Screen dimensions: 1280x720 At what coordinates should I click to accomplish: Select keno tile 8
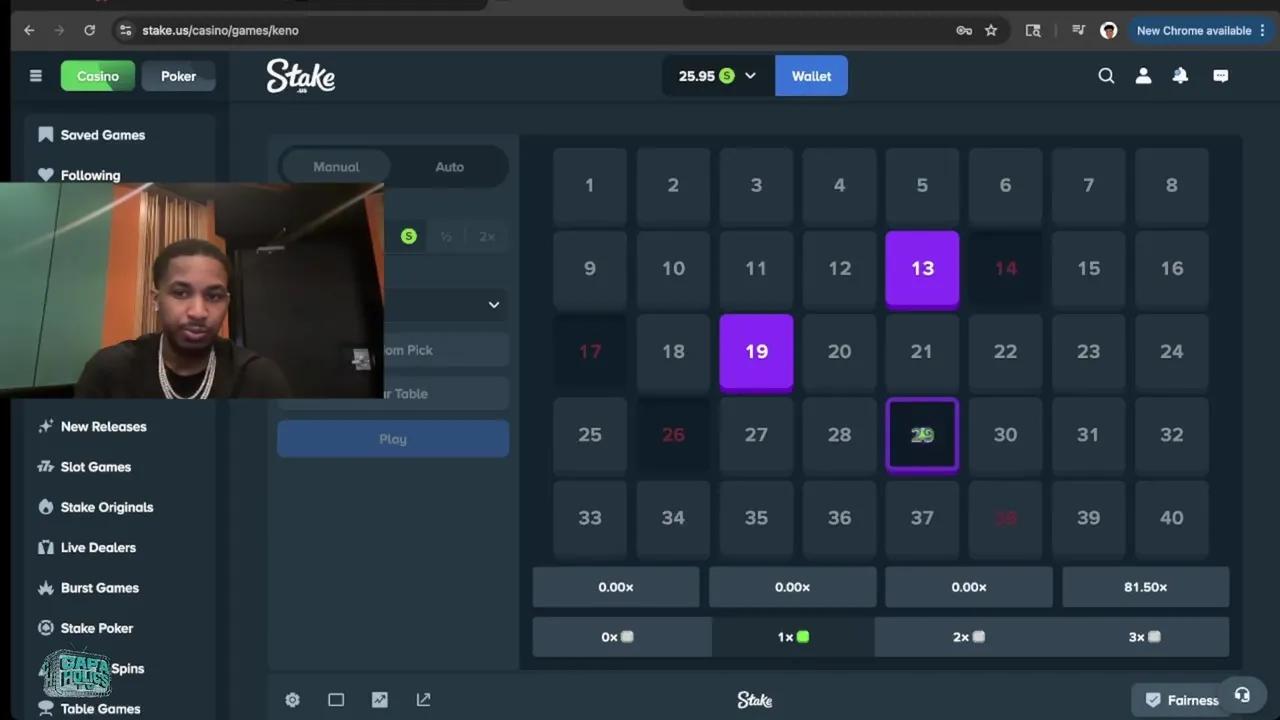coord(1171,185)
